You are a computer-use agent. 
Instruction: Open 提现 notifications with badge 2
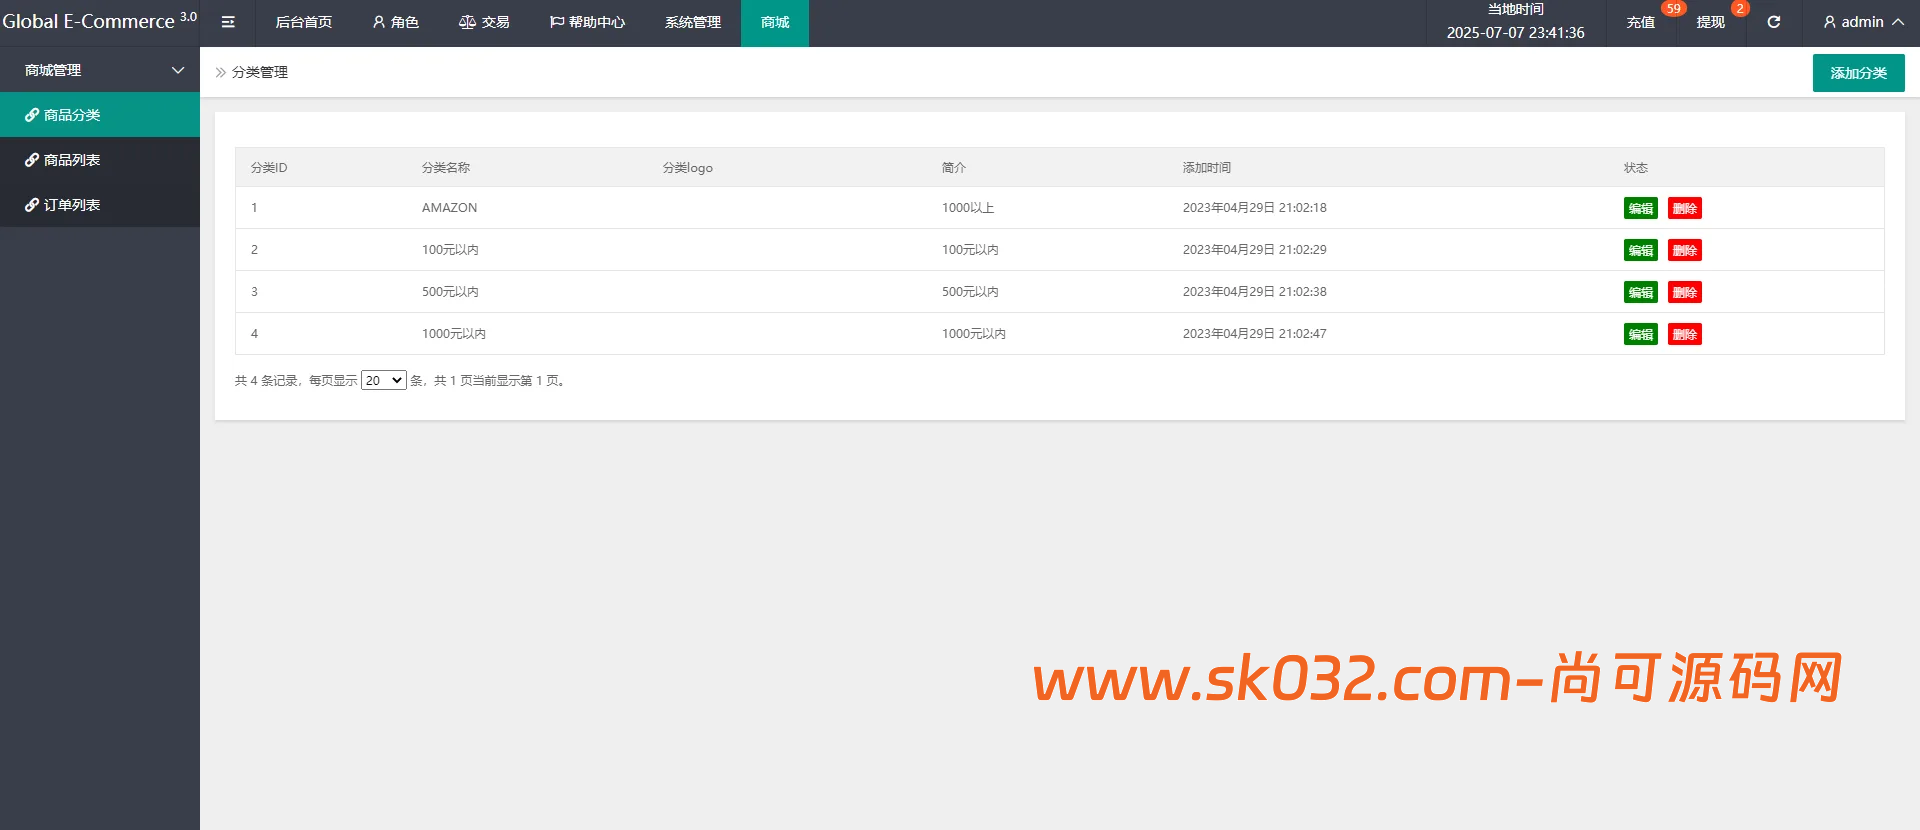click(x=1710, y=22)
